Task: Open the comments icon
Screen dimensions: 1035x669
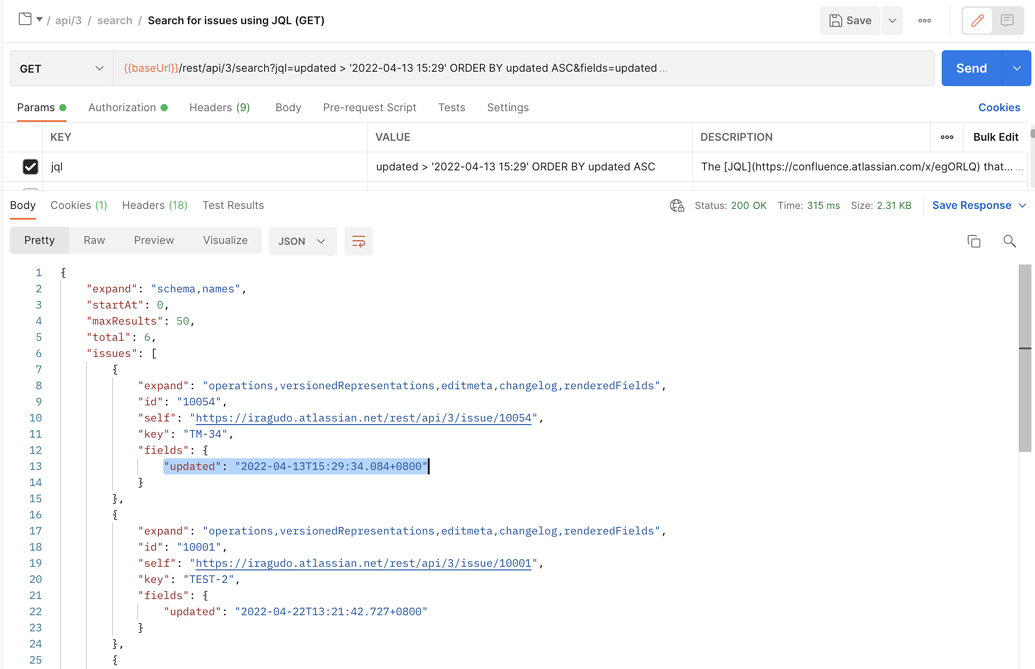Action: coord(1007,21)
